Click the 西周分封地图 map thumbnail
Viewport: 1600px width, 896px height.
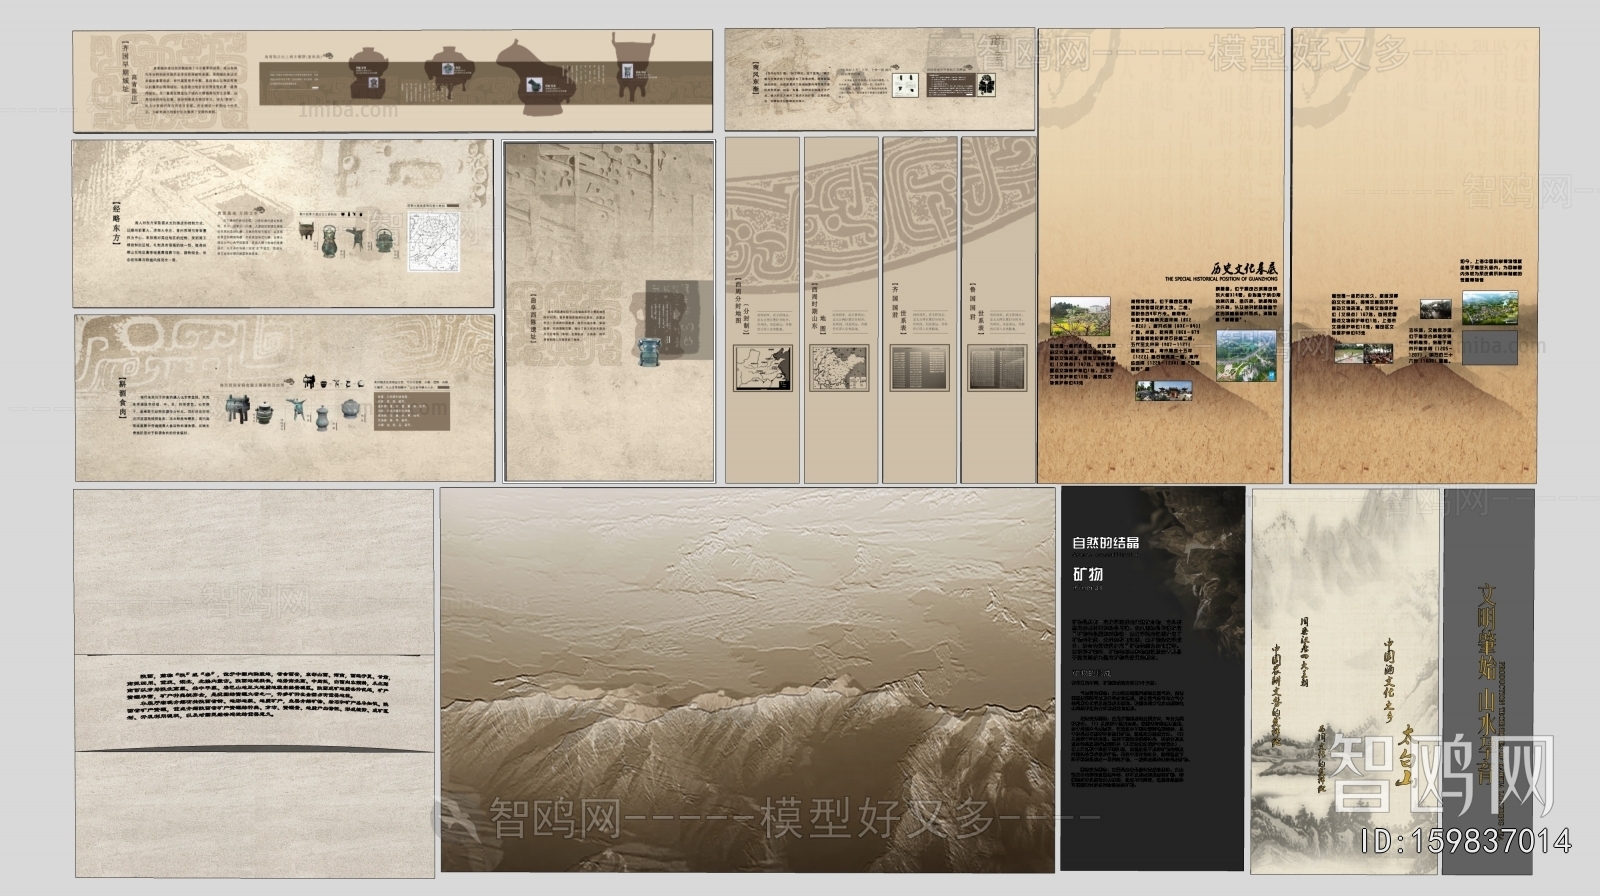click(x=762, y=367)
